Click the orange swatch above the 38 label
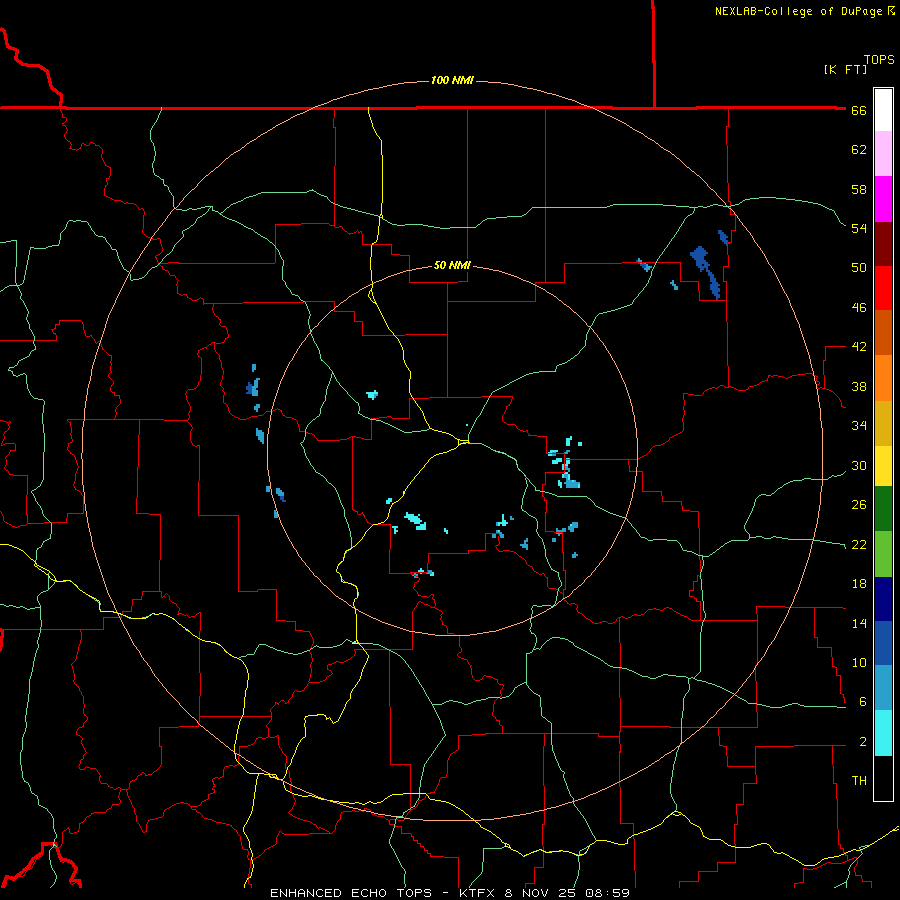Screen dimensions: 900x900 [x=883, y=378]
